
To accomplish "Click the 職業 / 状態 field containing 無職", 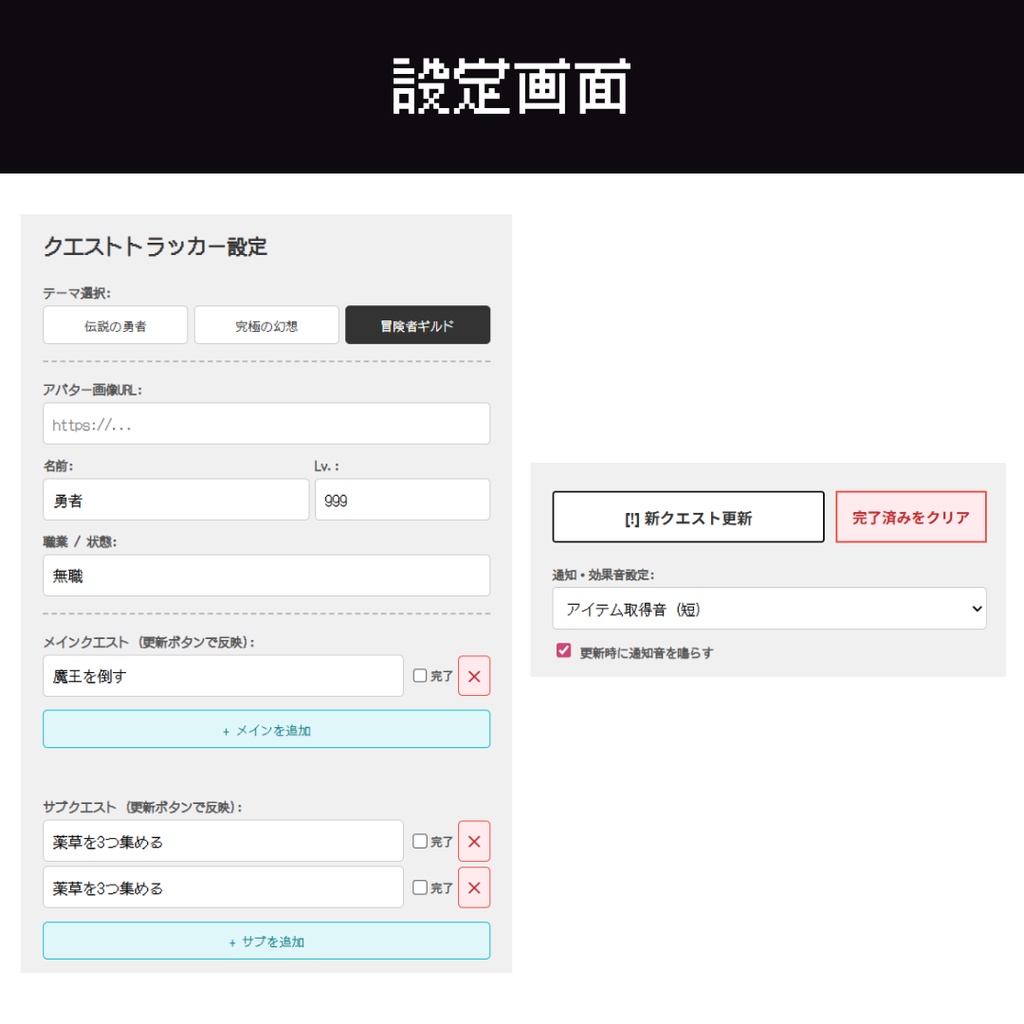I will pyautogui.click(x=266, y=575).
